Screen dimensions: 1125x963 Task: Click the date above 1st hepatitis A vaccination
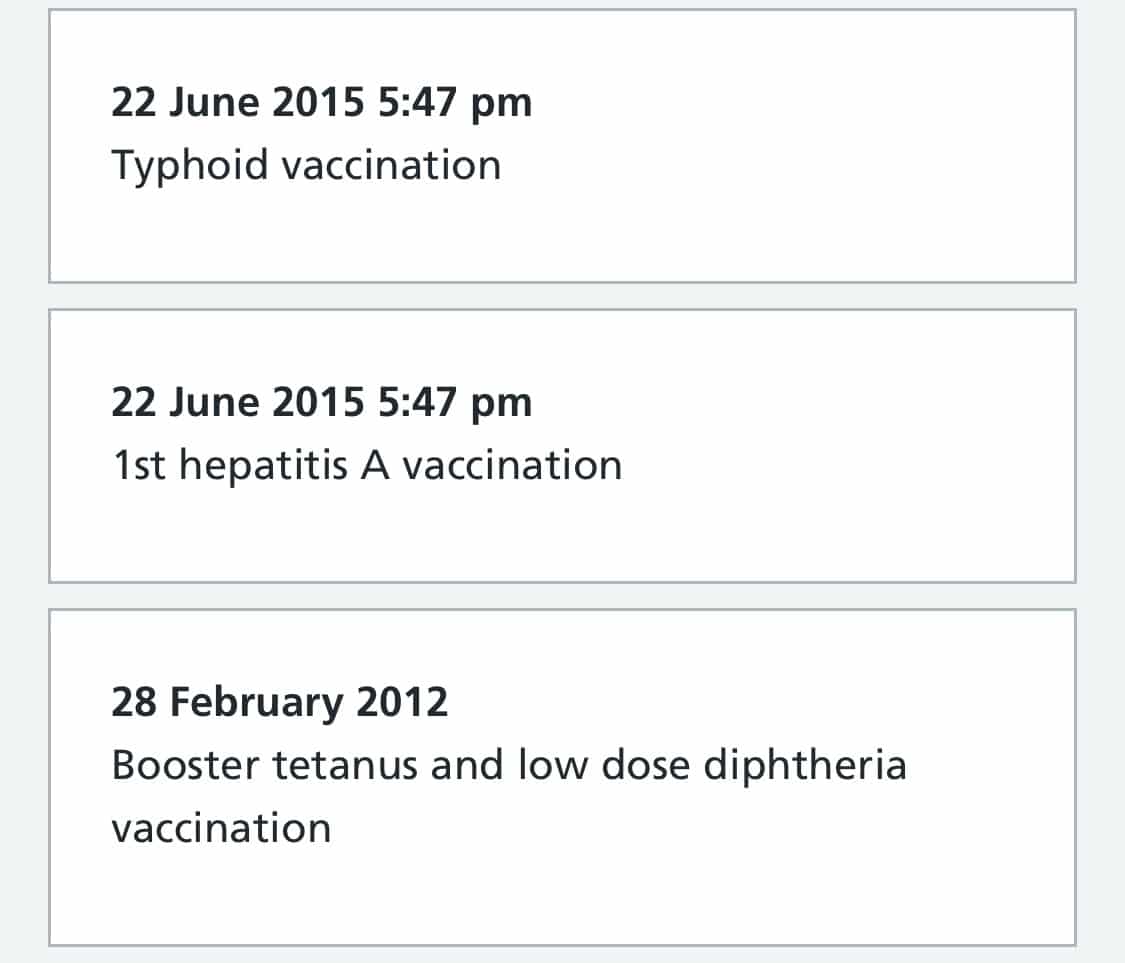tap(321, 403)
